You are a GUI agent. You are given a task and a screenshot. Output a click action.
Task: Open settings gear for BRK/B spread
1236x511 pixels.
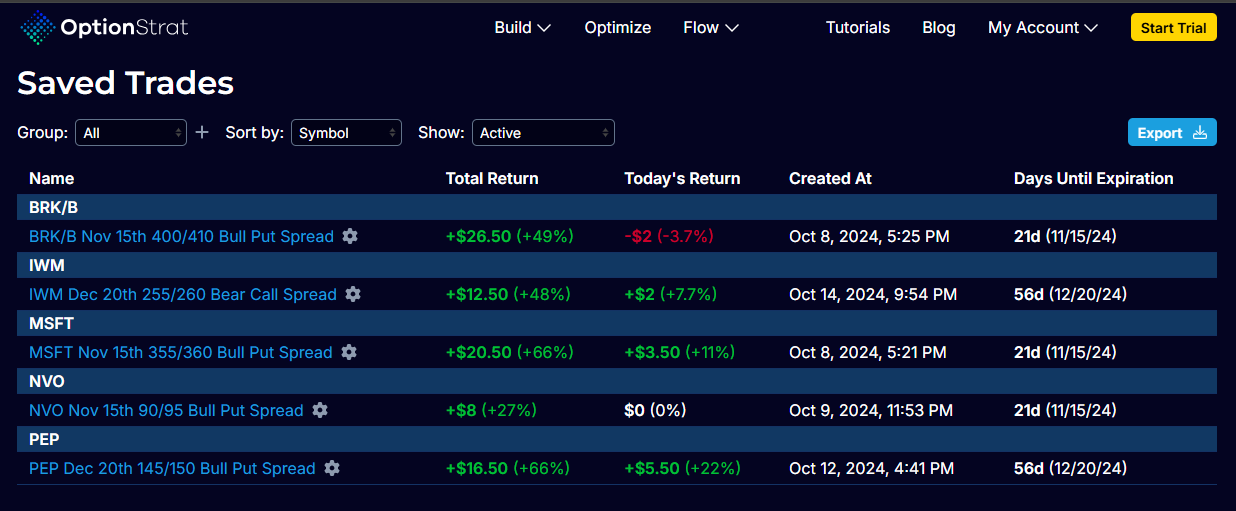click(x=349, y=236)
